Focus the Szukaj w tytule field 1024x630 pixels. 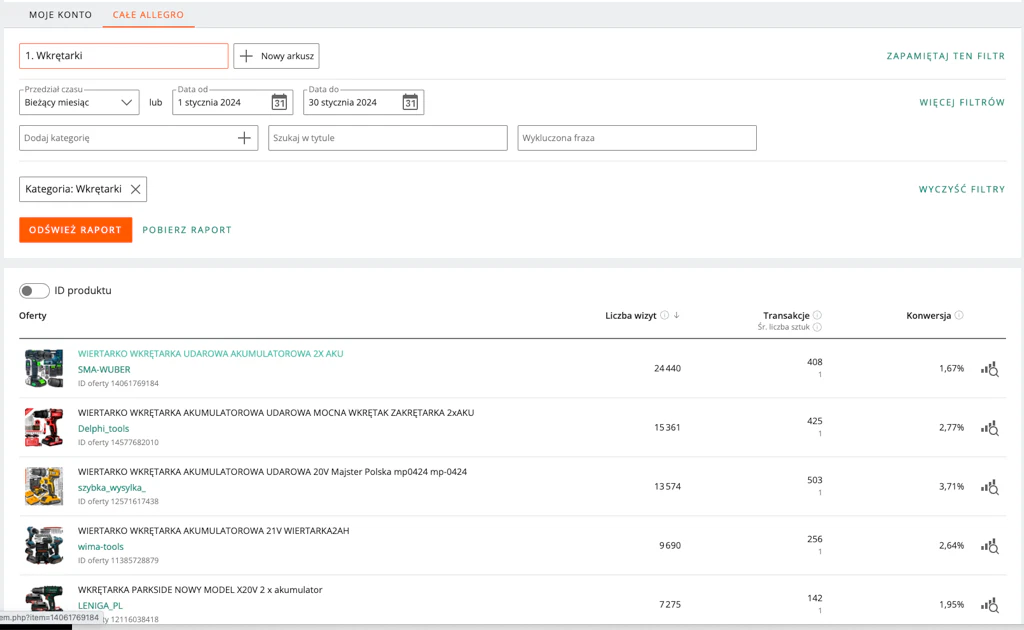387,138
